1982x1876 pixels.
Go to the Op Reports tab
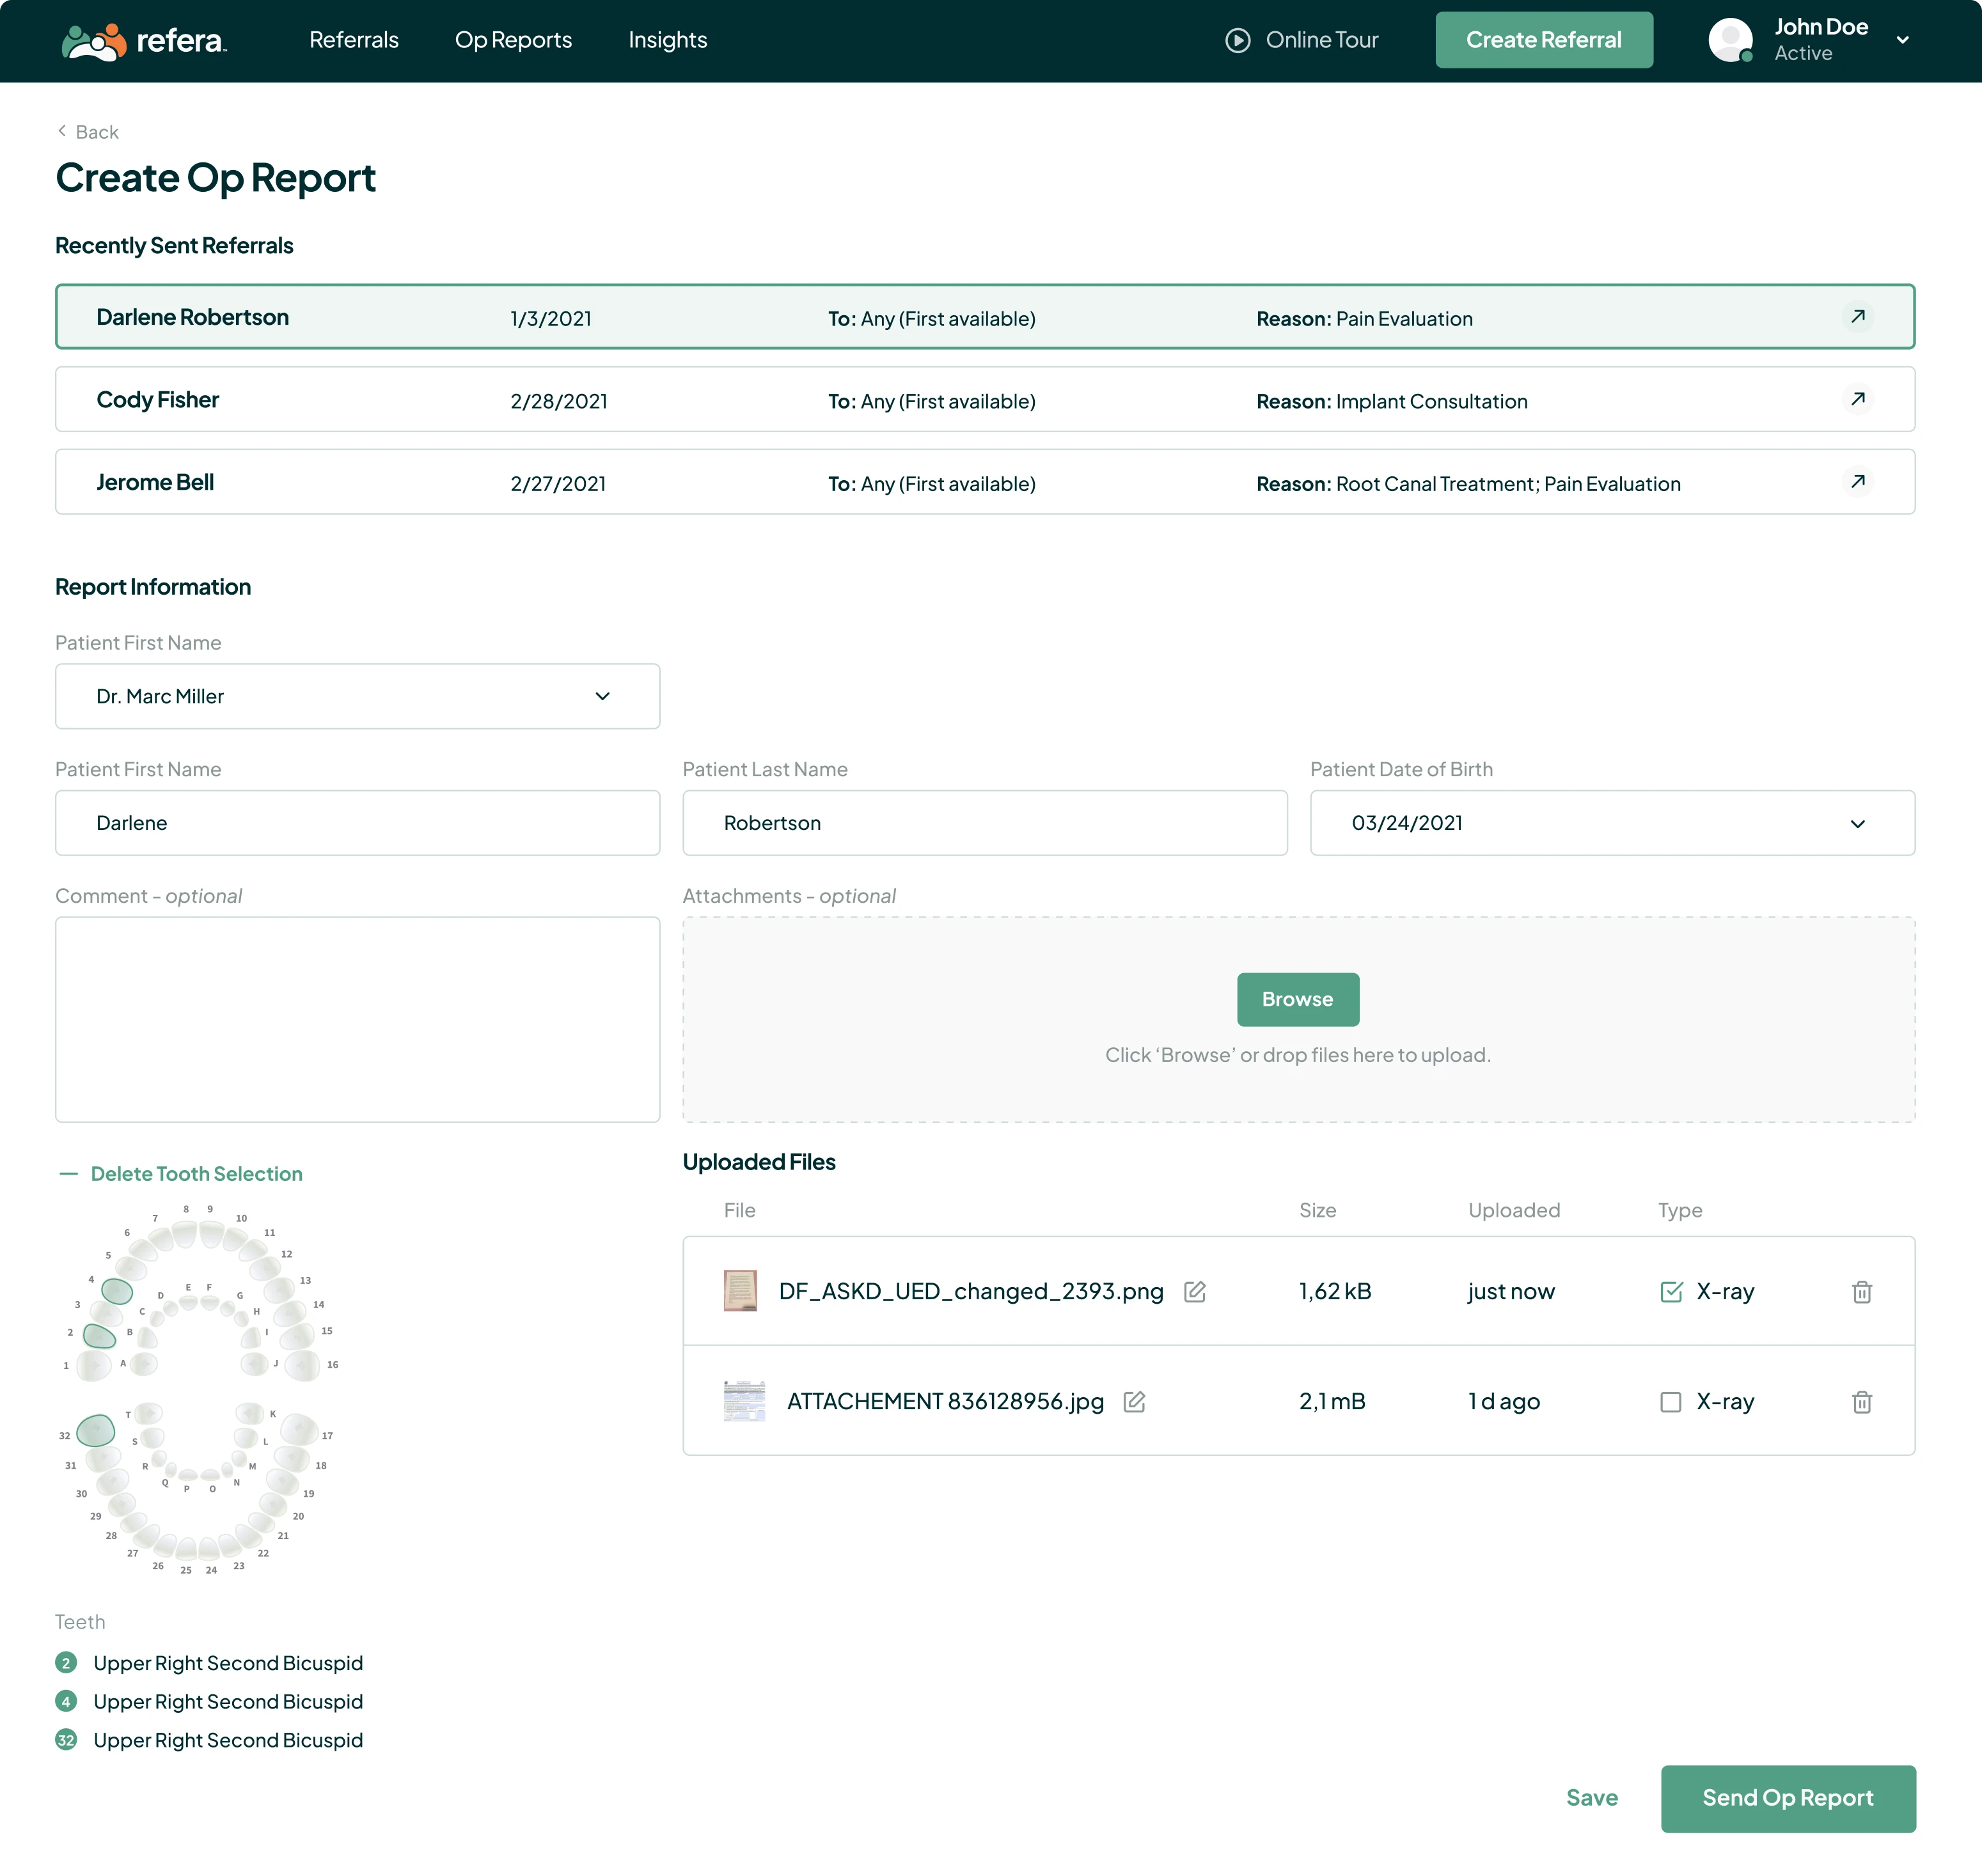tap(513, 40)
